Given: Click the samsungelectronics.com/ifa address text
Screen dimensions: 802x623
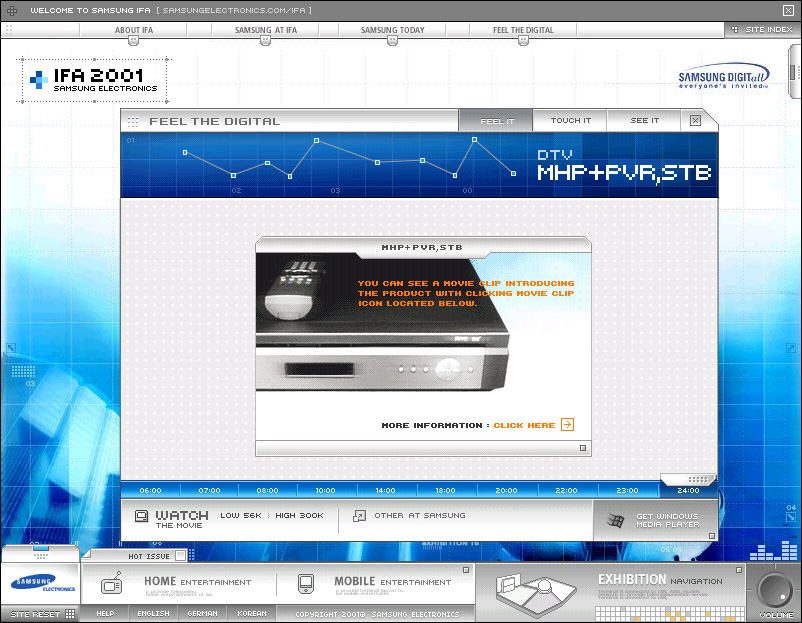Looking at the screenshot, I should pyautogui.click(x=234, y=10).
